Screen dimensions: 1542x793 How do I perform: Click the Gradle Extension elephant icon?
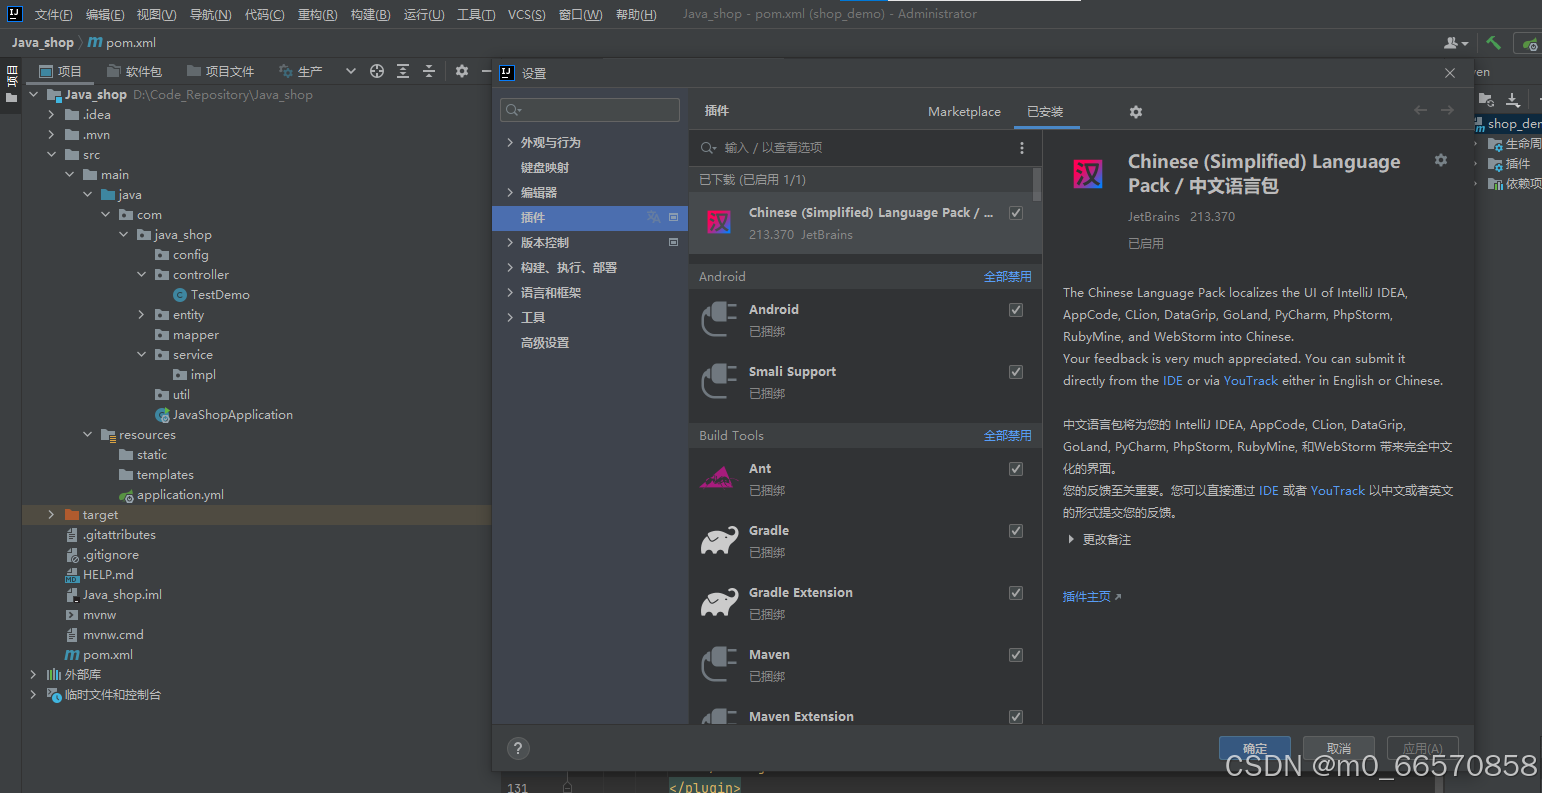(x=719, y=603)
